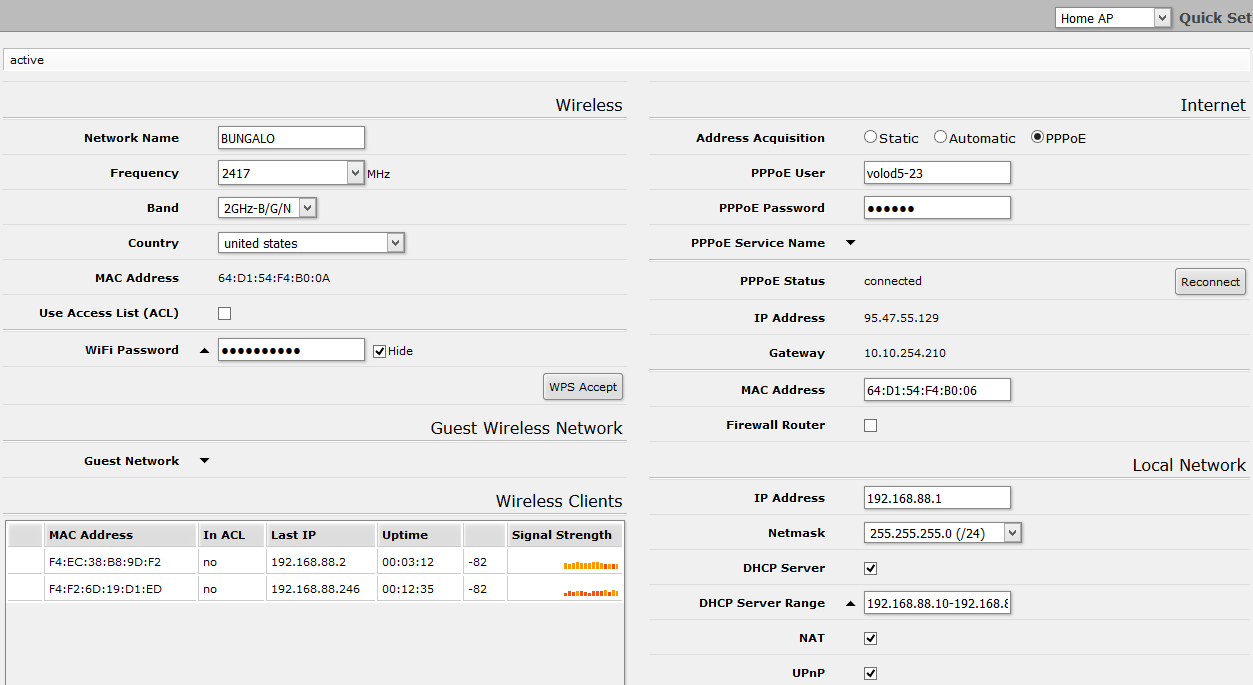Viewport: 1253px width, 685px height.
Task: Select client row F4:F2:6D:19:D1:ED
Action: pos(315,589)
